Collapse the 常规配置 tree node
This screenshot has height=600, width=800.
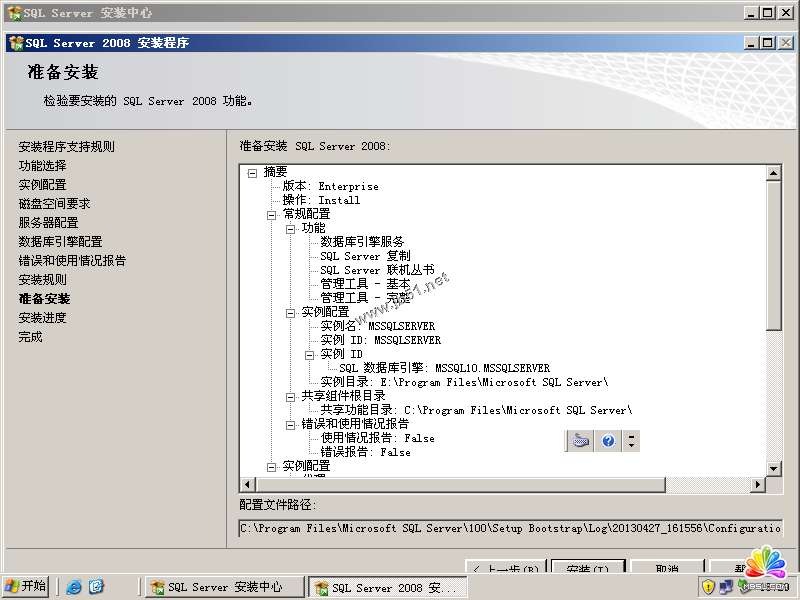point(271,214)
